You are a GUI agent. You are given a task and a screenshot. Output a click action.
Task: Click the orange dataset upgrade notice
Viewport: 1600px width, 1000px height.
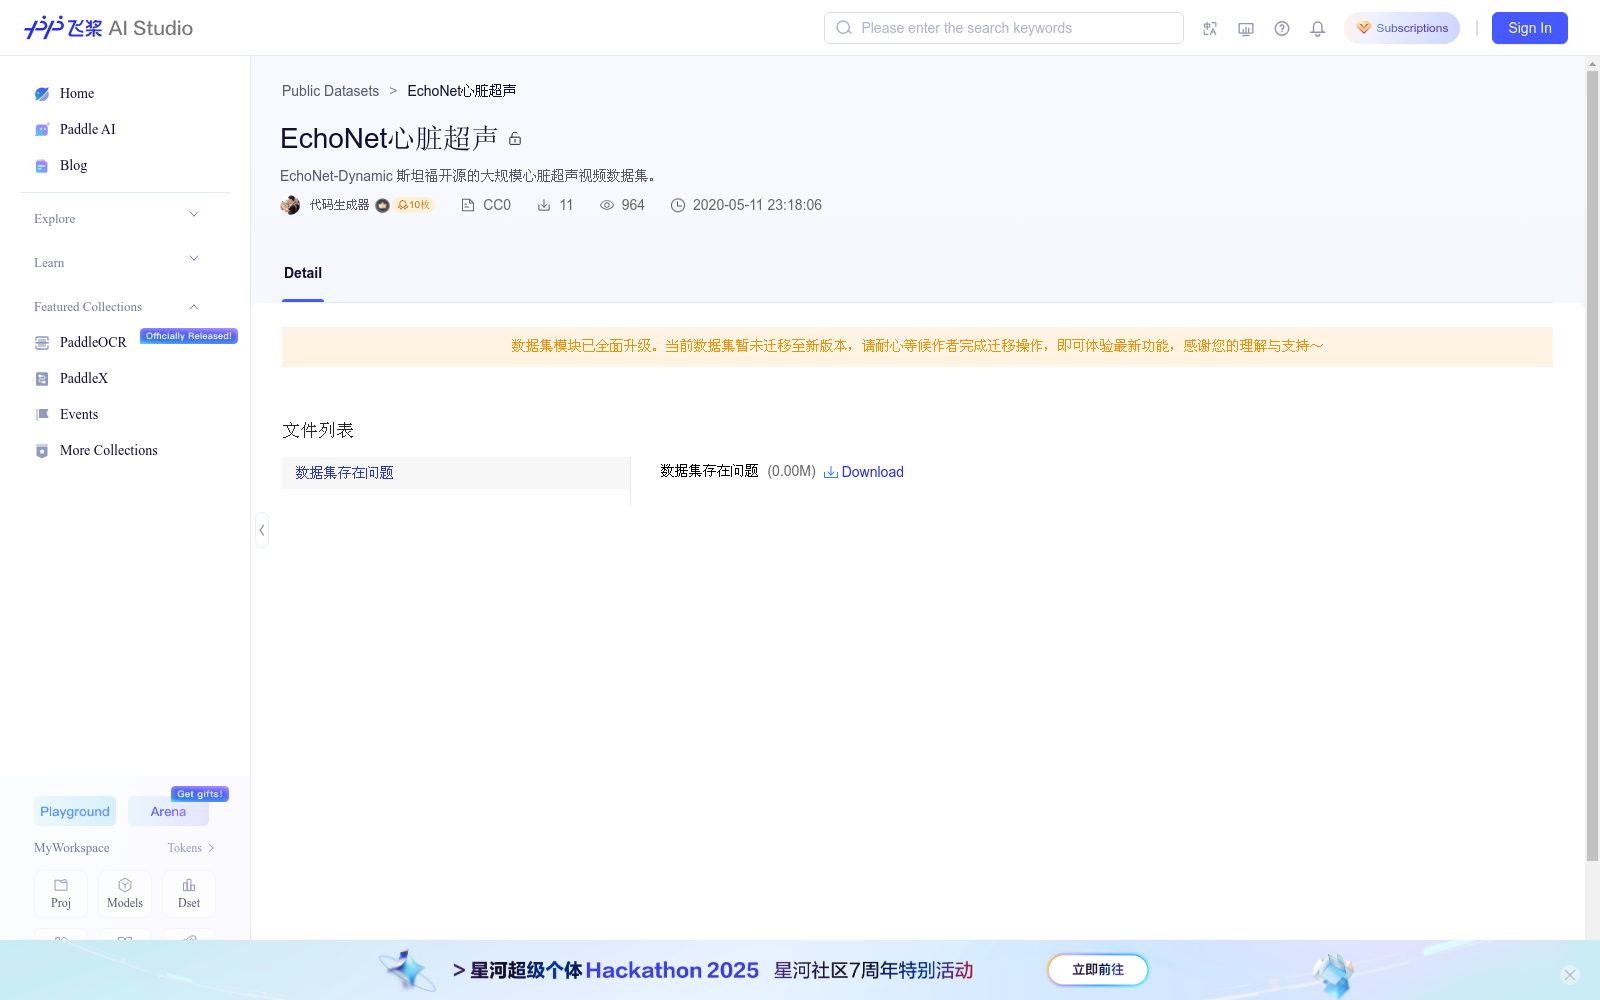coord(917,346)
